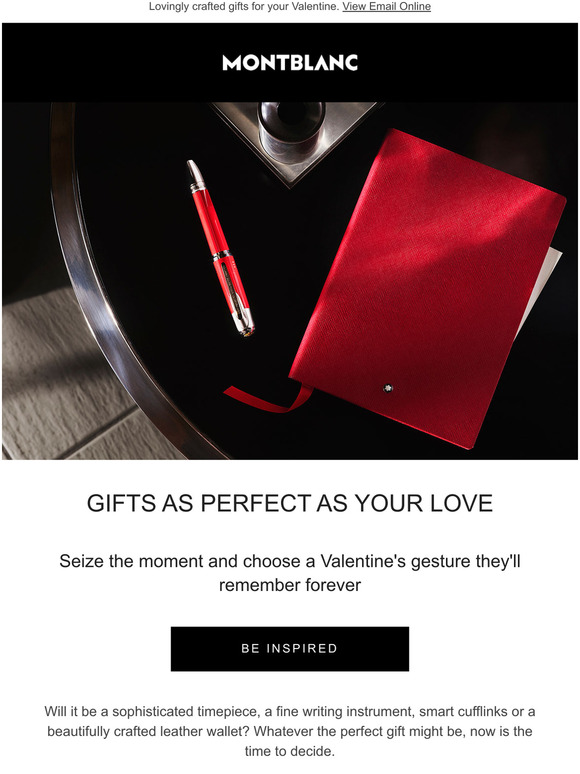Click the Montblanc logo in header
This screenshot has height=774, width=580.
(x=290, y=63)
